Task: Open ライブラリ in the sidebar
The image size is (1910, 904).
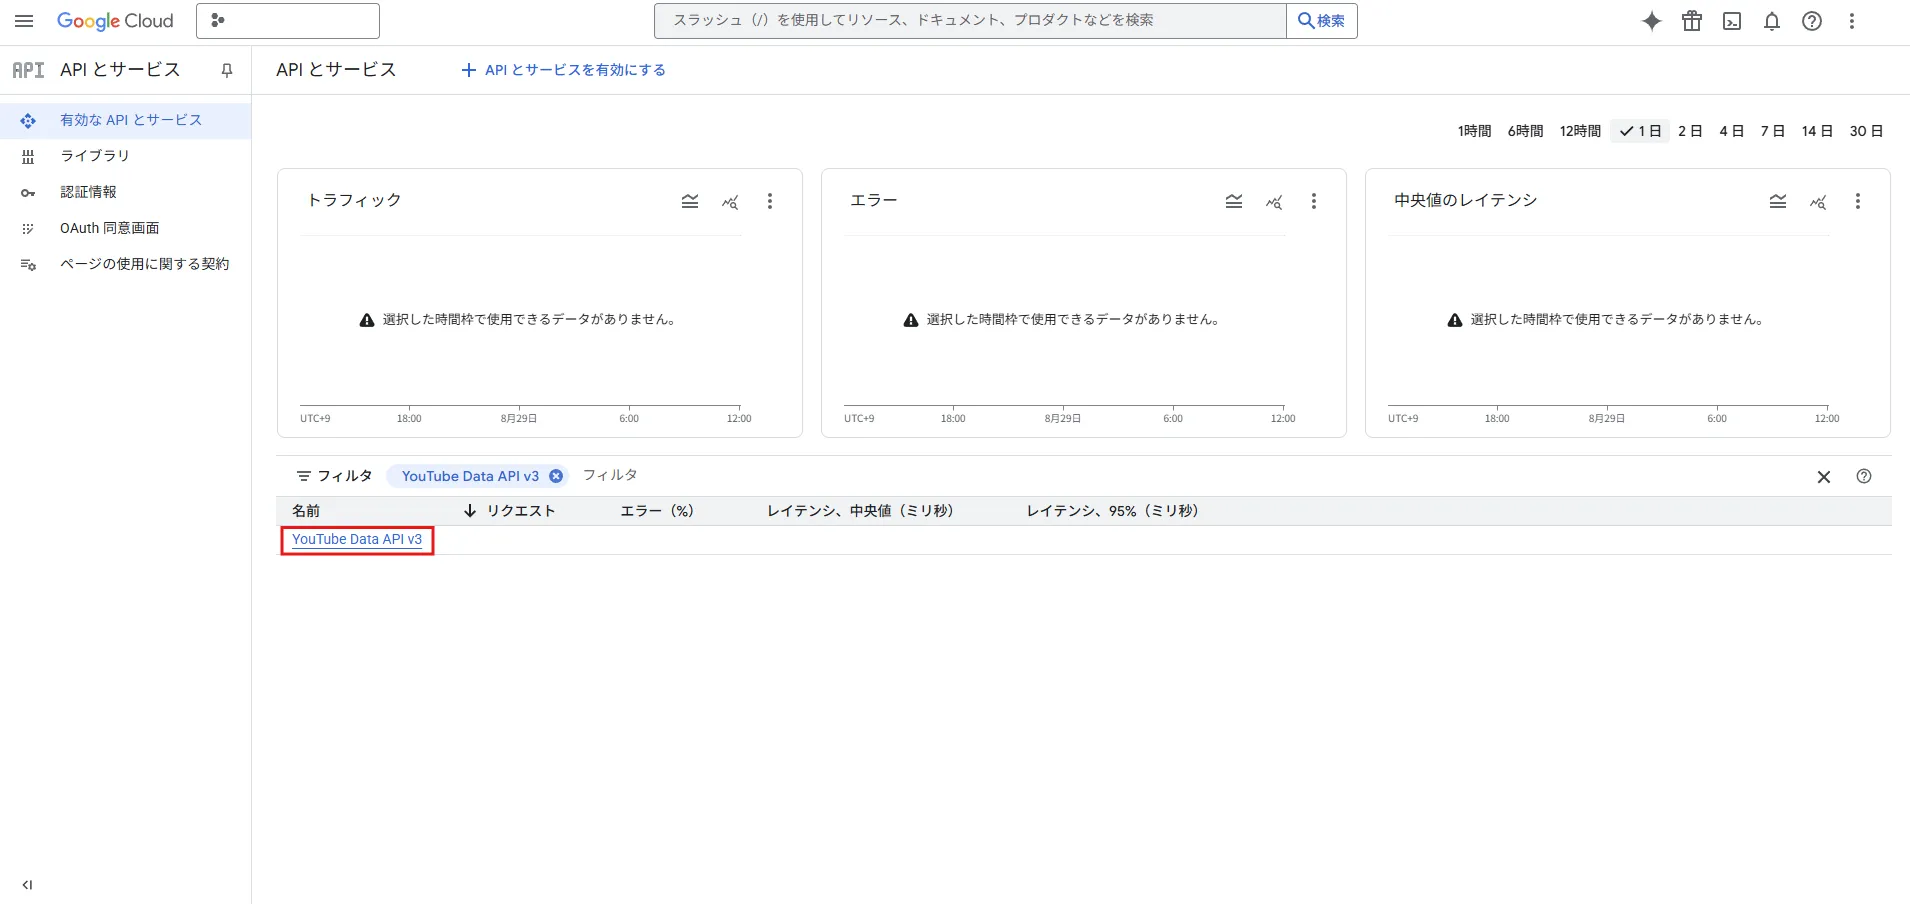Action: [x=125, y=156]
